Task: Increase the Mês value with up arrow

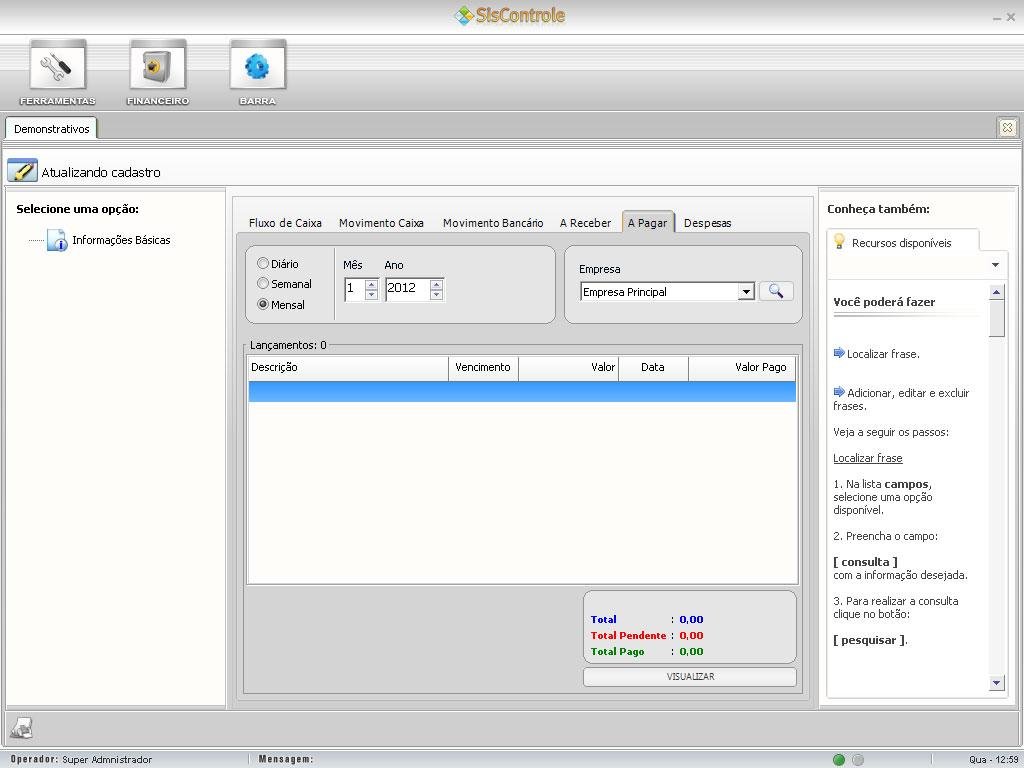Action: [x=371, y=285]
